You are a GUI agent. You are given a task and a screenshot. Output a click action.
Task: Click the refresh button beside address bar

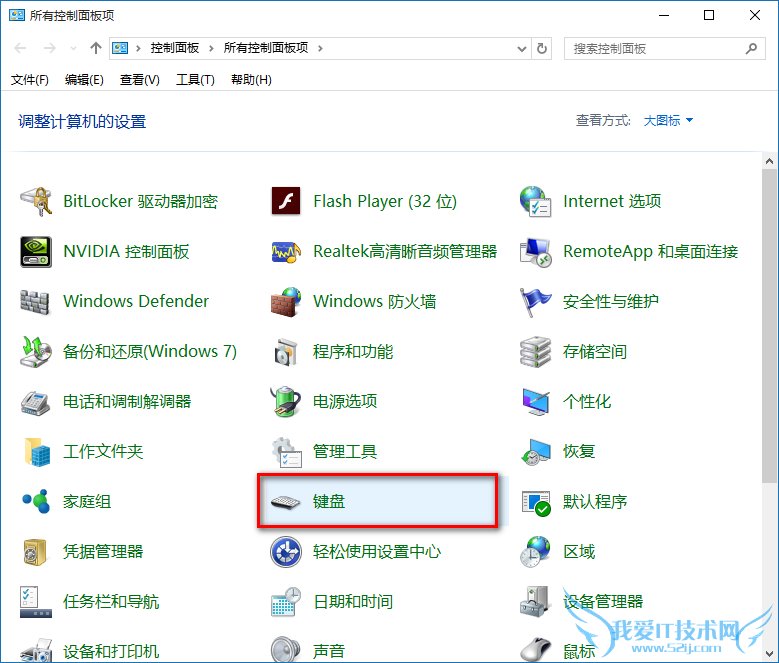[x=542, y=49]
